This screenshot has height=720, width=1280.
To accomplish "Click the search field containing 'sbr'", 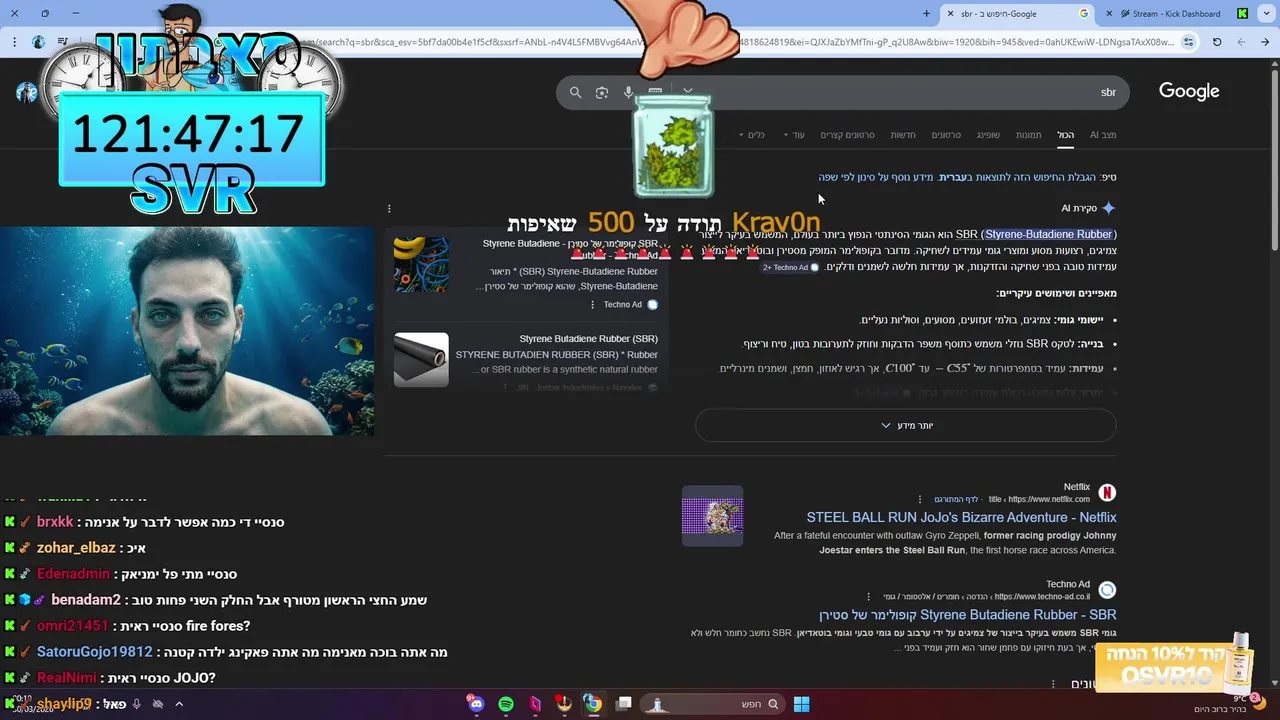I will click(843, 92).
